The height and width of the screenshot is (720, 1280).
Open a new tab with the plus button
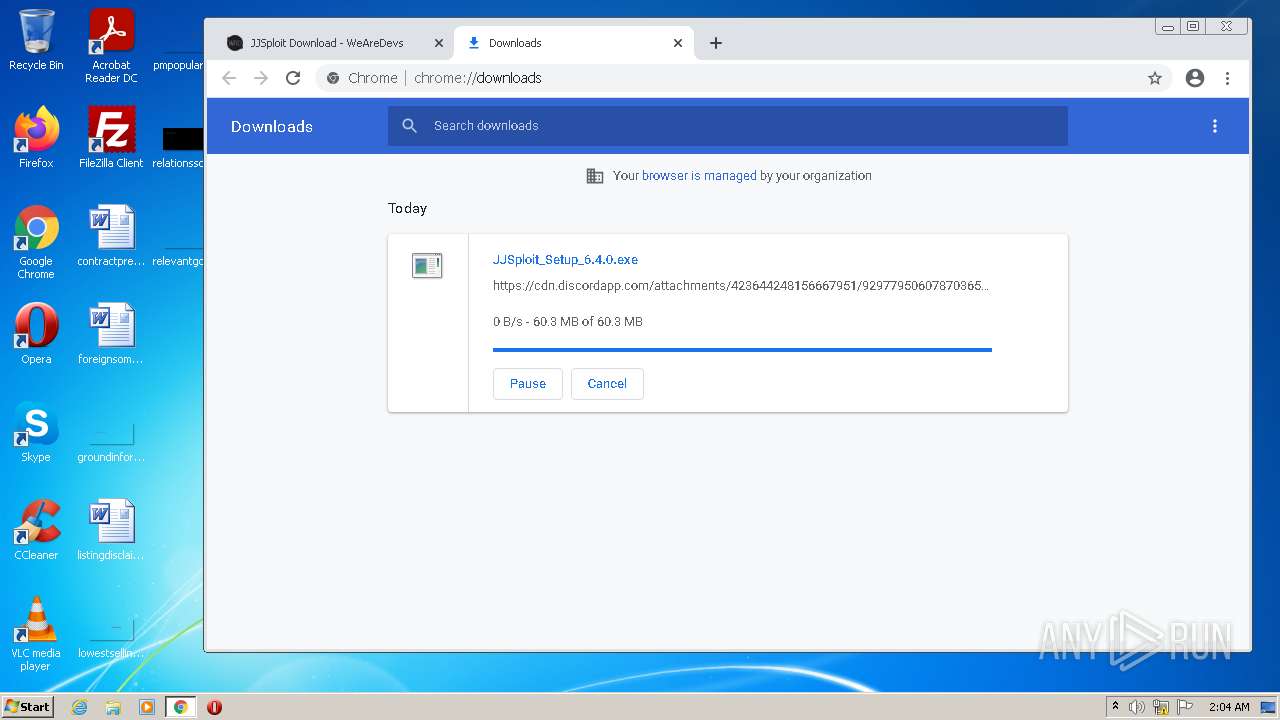click(x=715, y=43)
